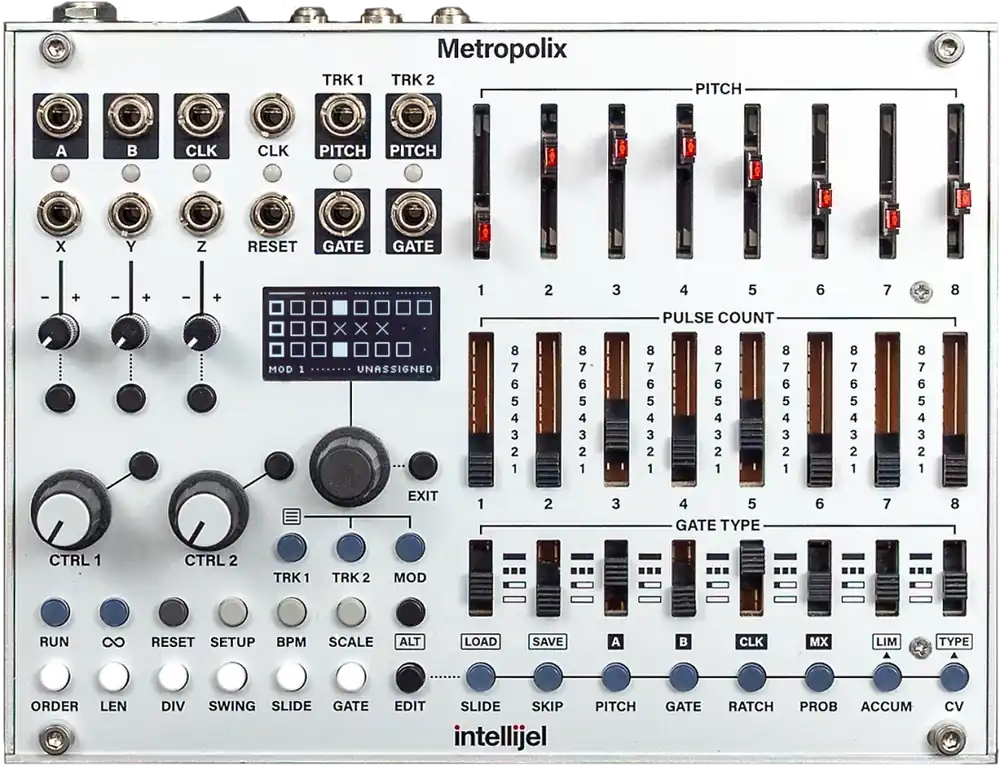The width and height of the screenshot is (1000, 766).
Task: Click the intellijel logo
Action: 500,737
